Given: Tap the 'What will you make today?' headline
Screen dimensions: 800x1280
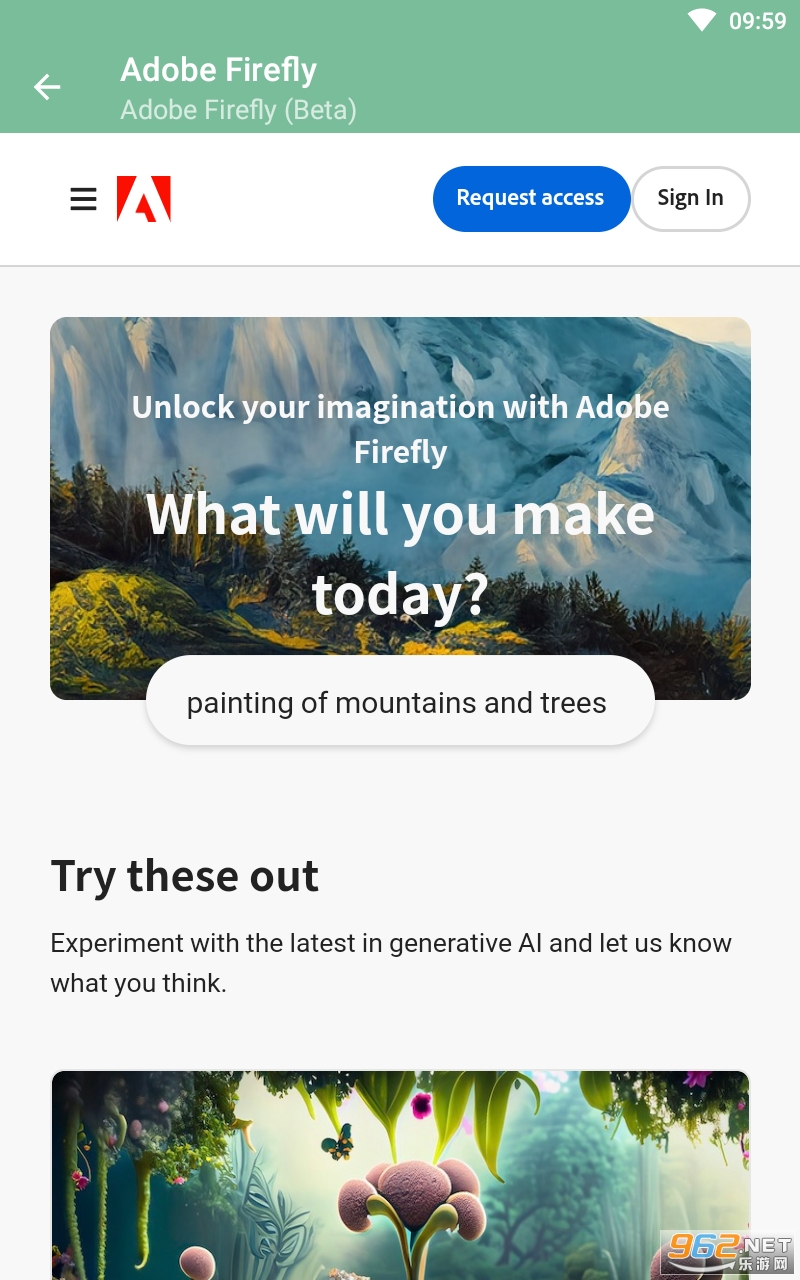Looking at the screenshot, I should [x=400, y=553].
